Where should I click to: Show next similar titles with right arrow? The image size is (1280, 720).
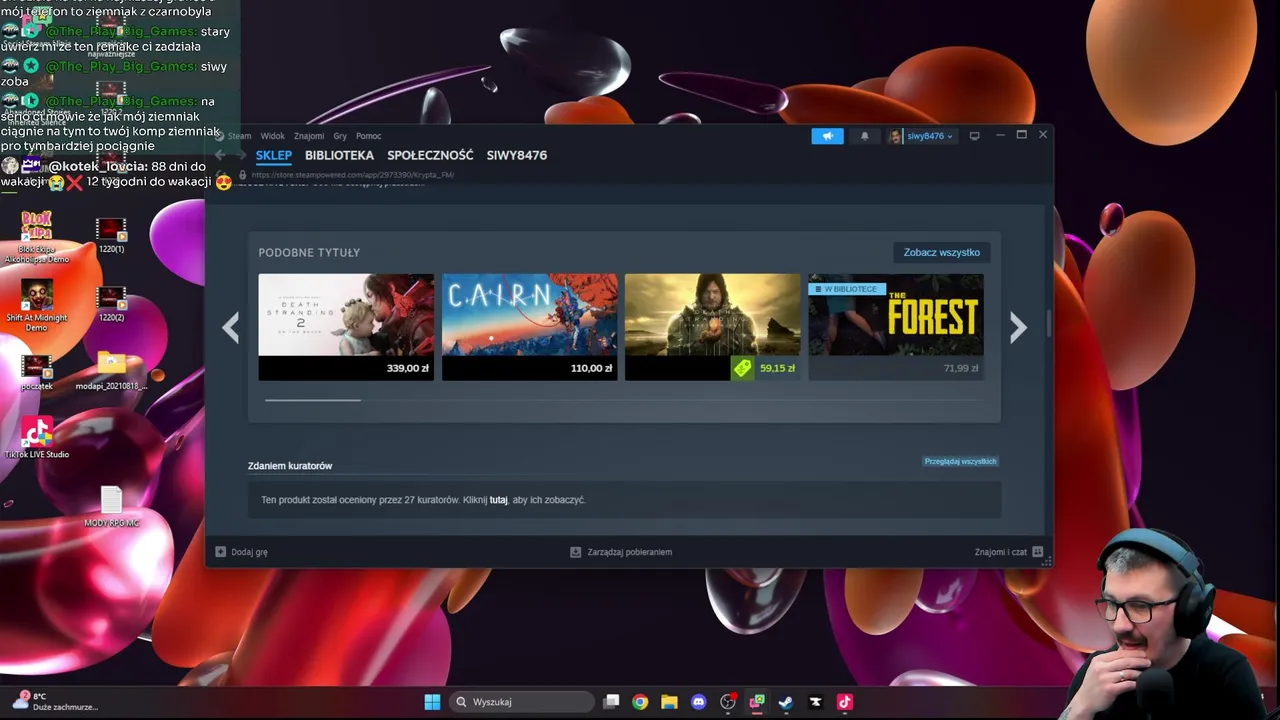(x=1018, y=327)
